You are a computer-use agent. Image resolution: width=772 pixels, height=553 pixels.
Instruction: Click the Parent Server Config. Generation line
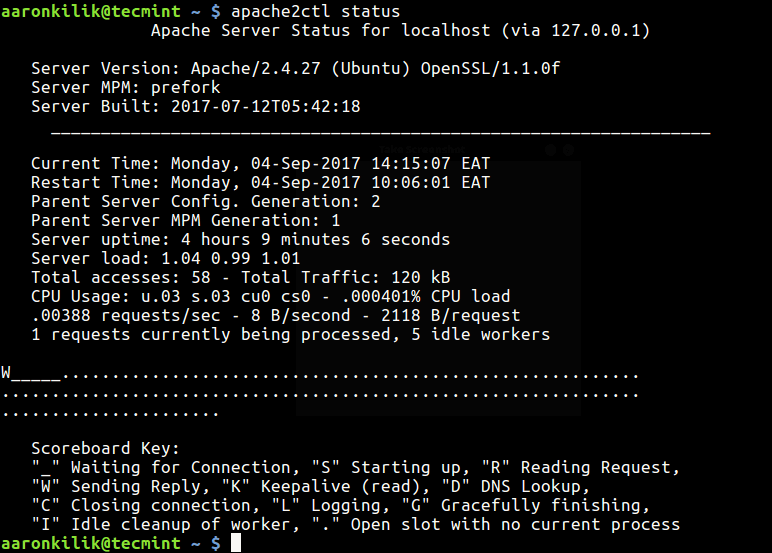(x=206, y=201)
